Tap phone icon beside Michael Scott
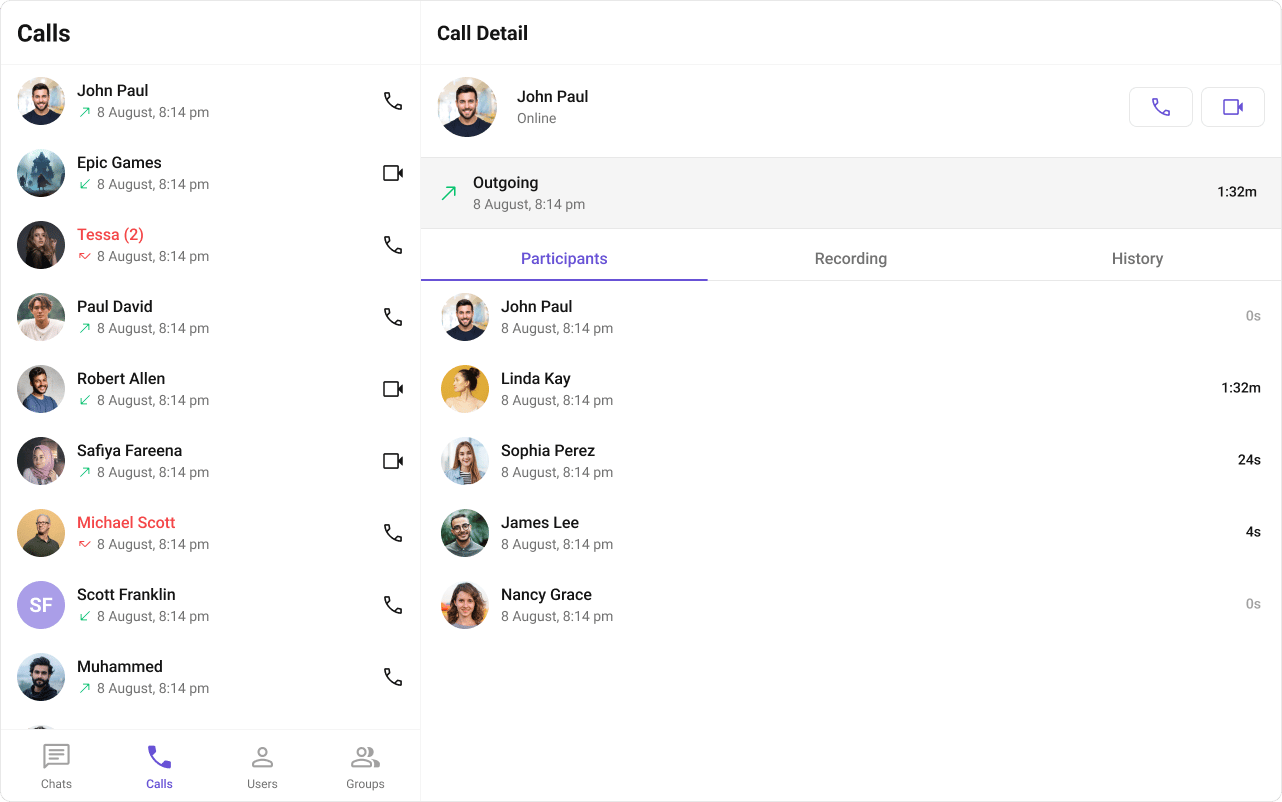 tap(393, 533)
